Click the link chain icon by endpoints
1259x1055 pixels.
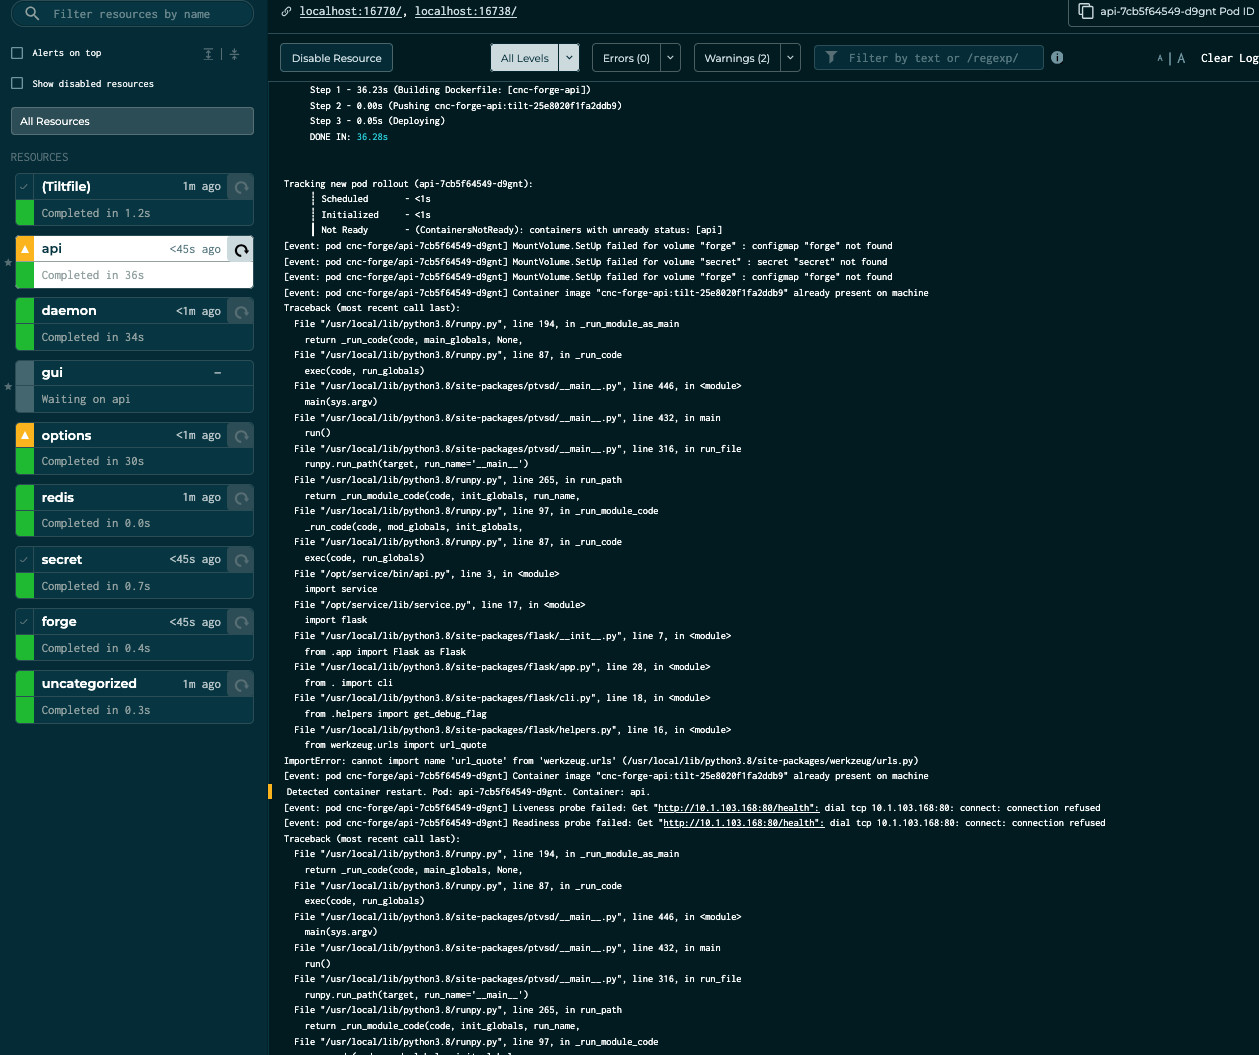[287, 12]
